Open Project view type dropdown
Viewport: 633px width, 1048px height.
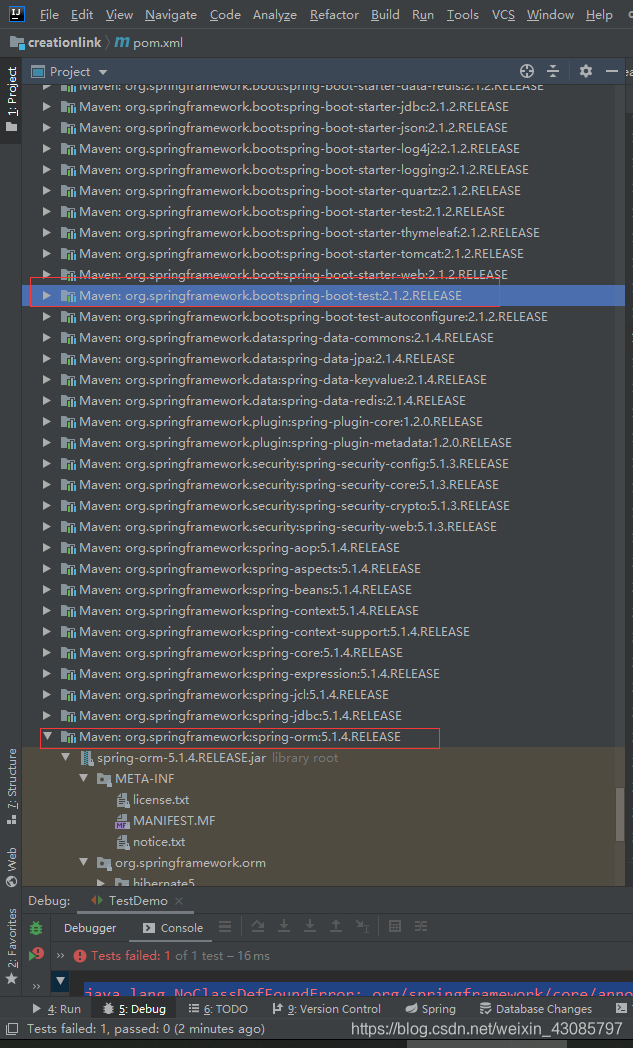point(103,72)
